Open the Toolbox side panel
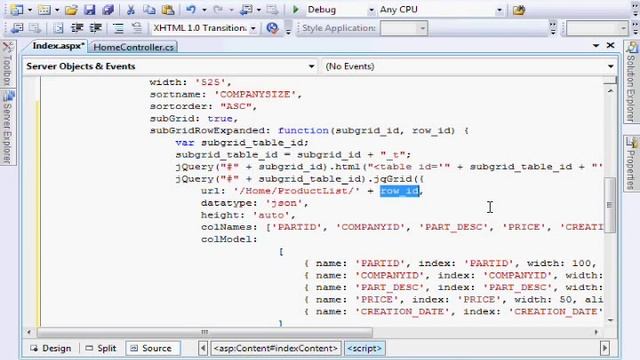The image size is (640, 360). point(7,64)
